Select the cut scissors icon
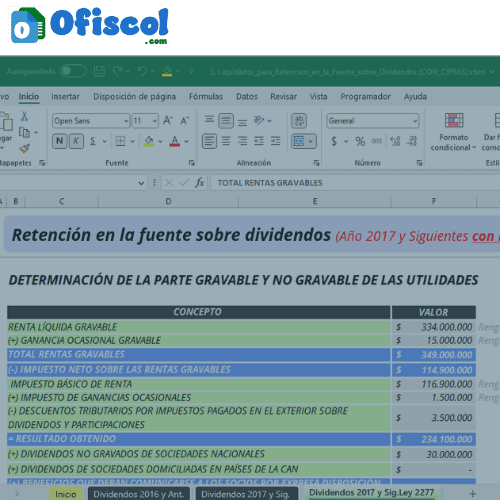This screenshot has width=500, height=500. (x=24, y=116)
